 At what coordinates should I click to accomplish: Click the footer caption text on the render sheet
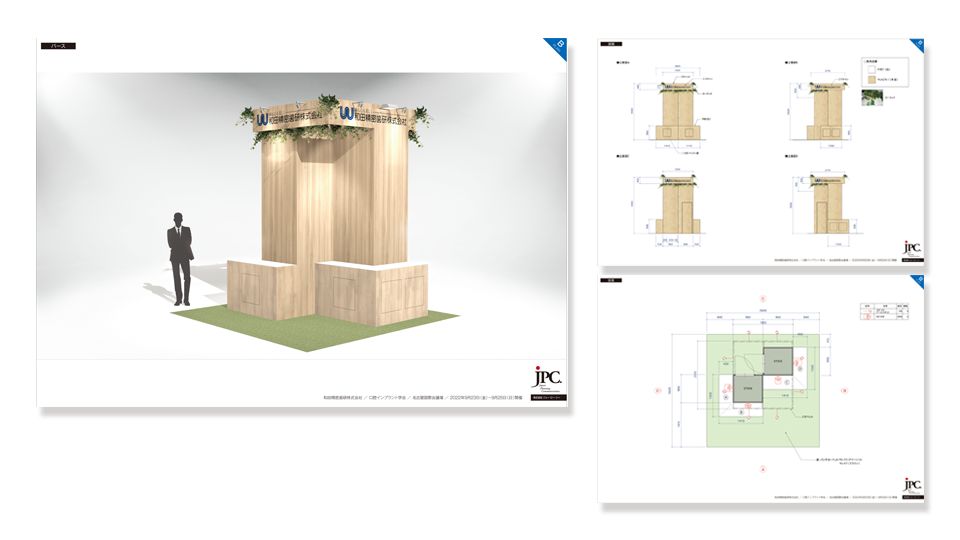pos(422,398)
